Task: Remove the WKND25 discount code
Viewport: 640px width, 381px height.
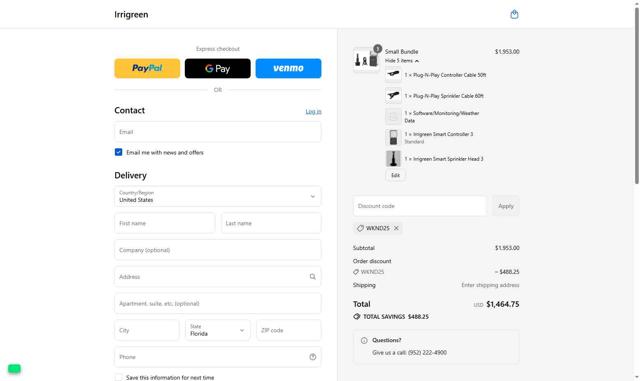Action: (396, 228)
